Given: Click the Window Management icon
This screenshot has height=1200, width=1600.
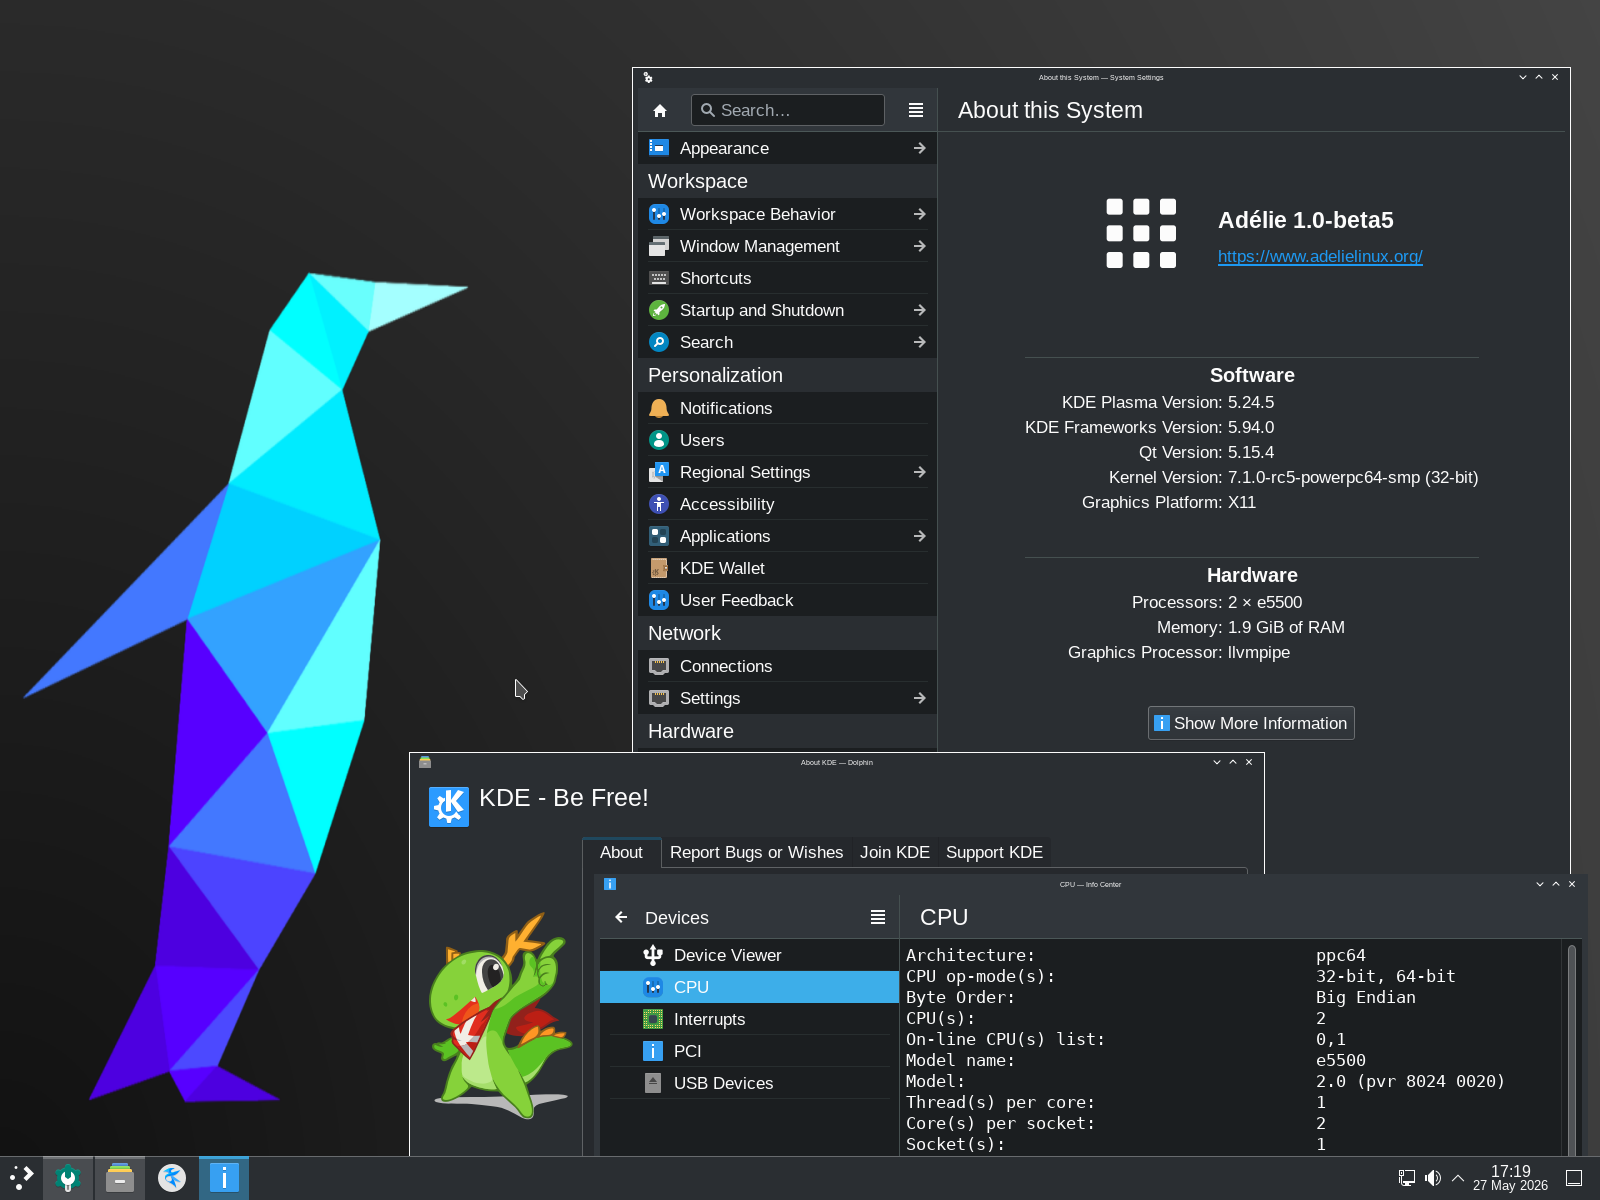Looking at the screenshot, I should [x=659, y=246].
